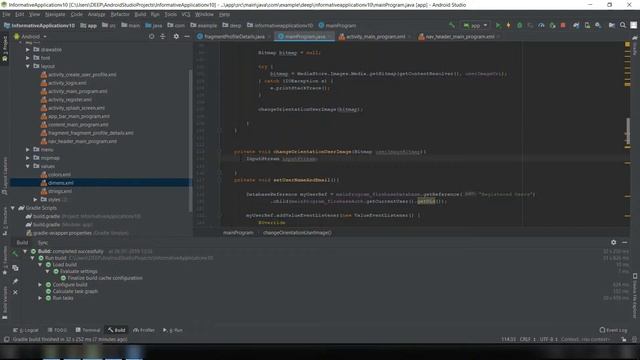This screenshot has width=640, height=360.
Task: Click the pin icon in Build sidebar
Action: pos(15,281)
